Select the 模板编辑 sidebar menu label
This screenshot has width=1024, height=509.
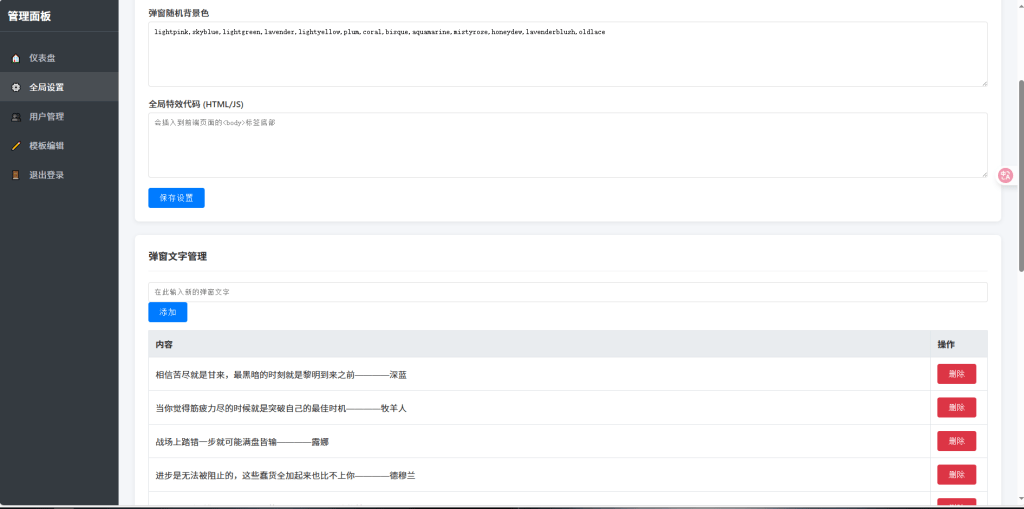47,146
